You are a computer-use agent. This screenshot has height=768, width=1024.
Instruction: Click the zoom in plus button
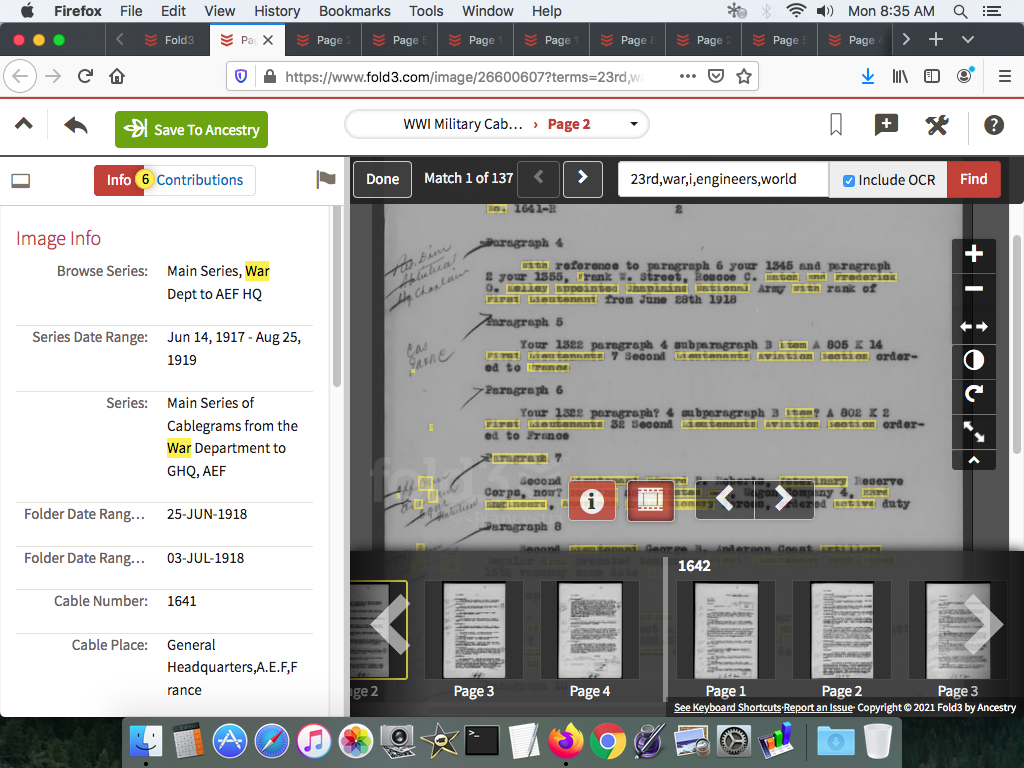pos(974,255)
